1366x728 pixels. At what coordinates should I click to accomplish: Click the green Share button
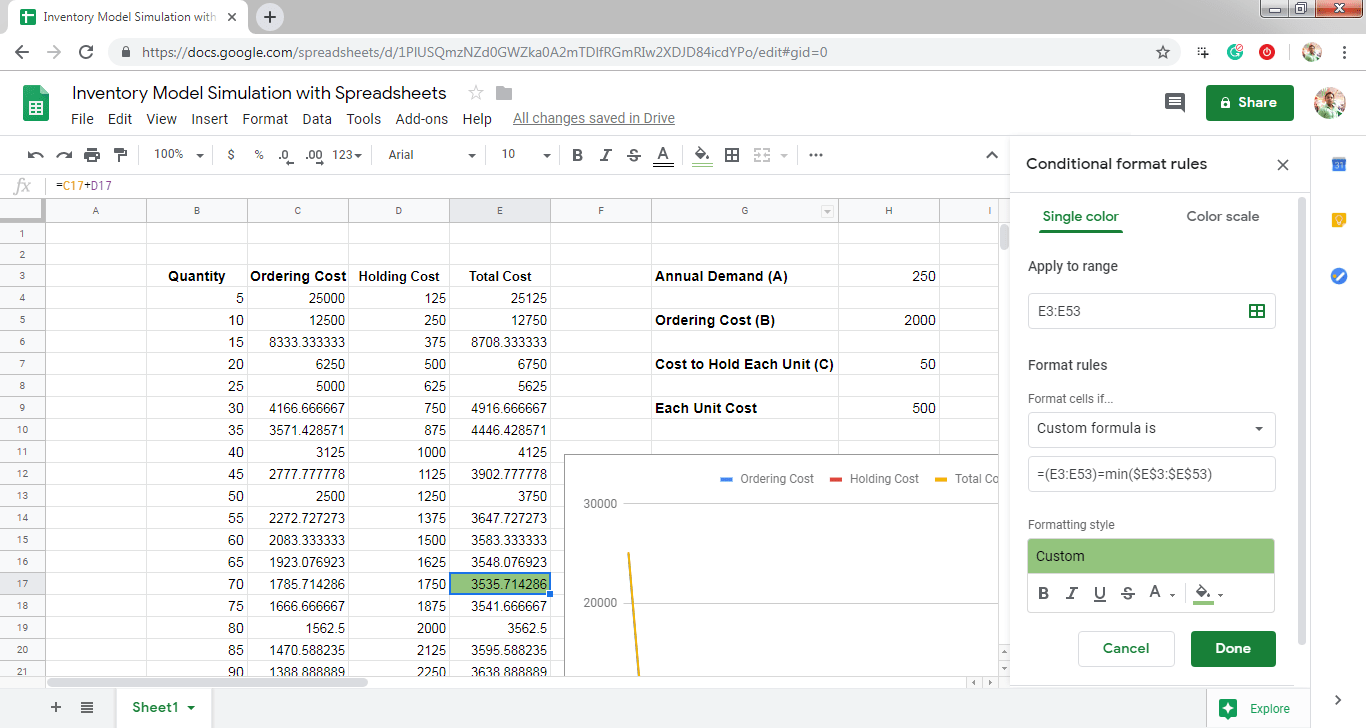tap(1250, 102)
